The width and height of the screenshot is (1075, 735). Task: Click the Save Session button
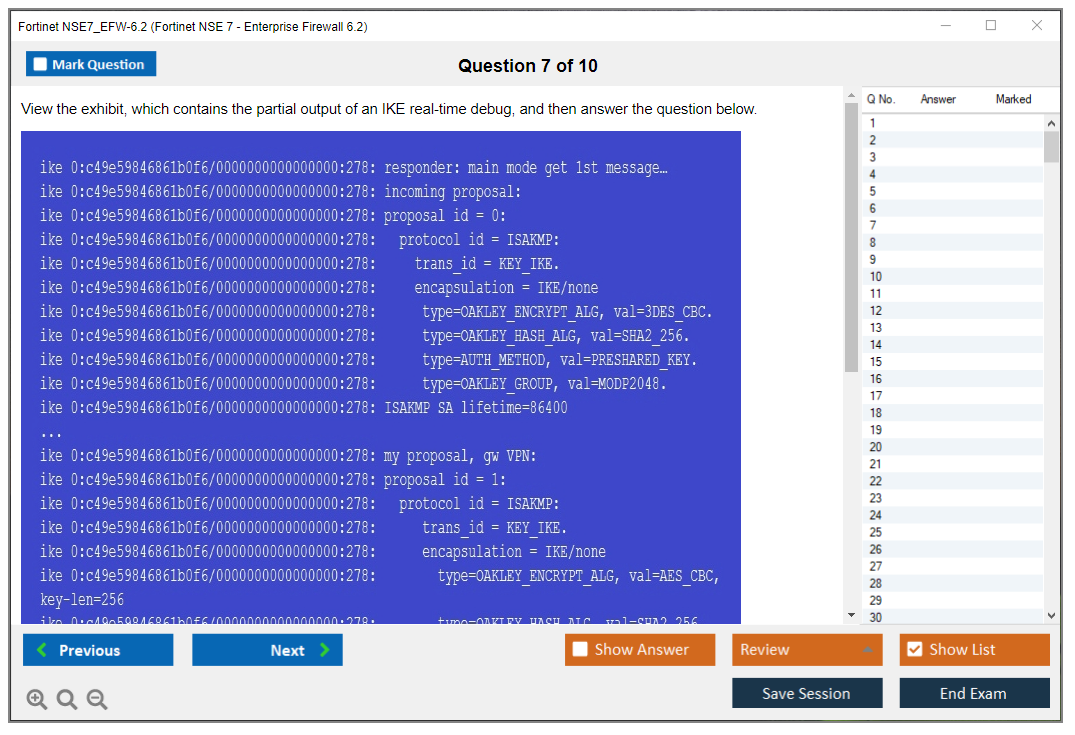[x=806, y=693]
